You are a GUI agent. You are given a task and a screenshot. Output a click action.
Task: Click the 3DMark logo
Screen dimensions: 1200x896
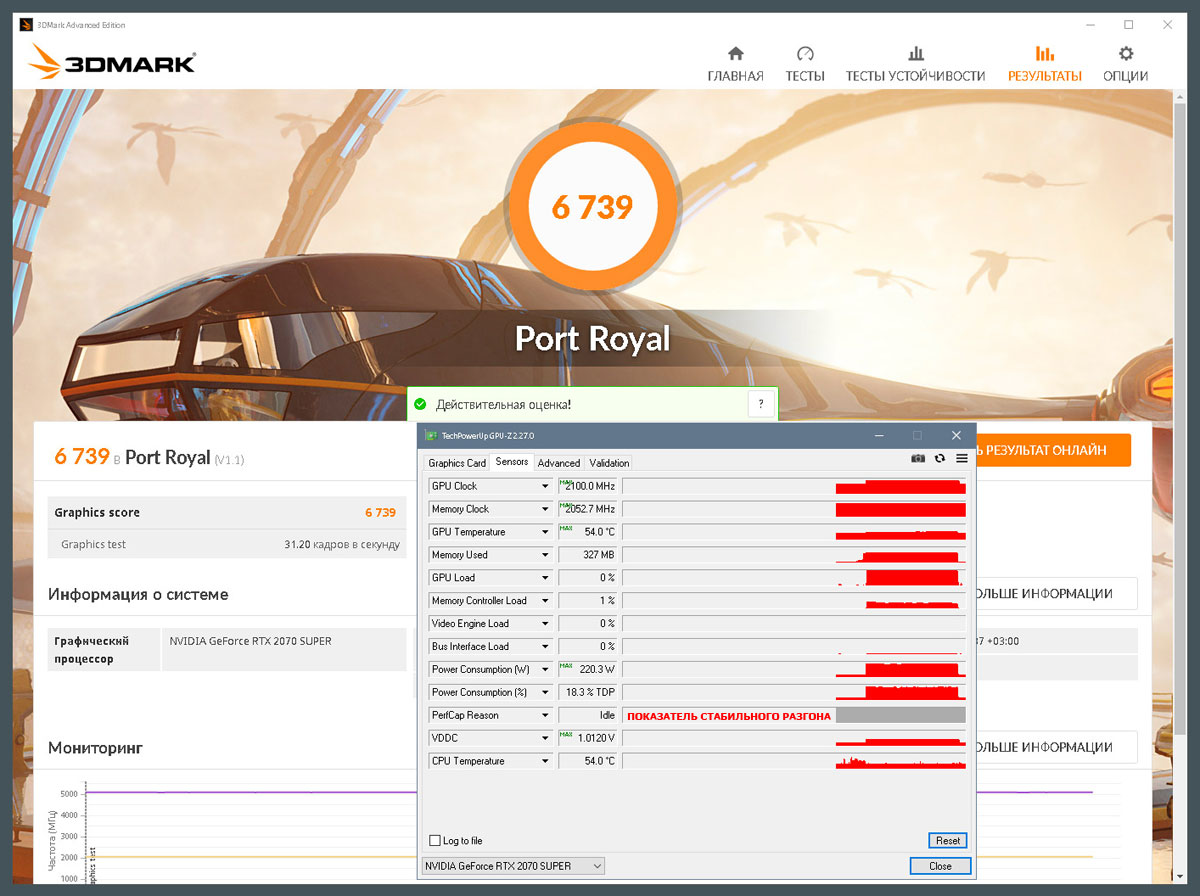(112, 62)
